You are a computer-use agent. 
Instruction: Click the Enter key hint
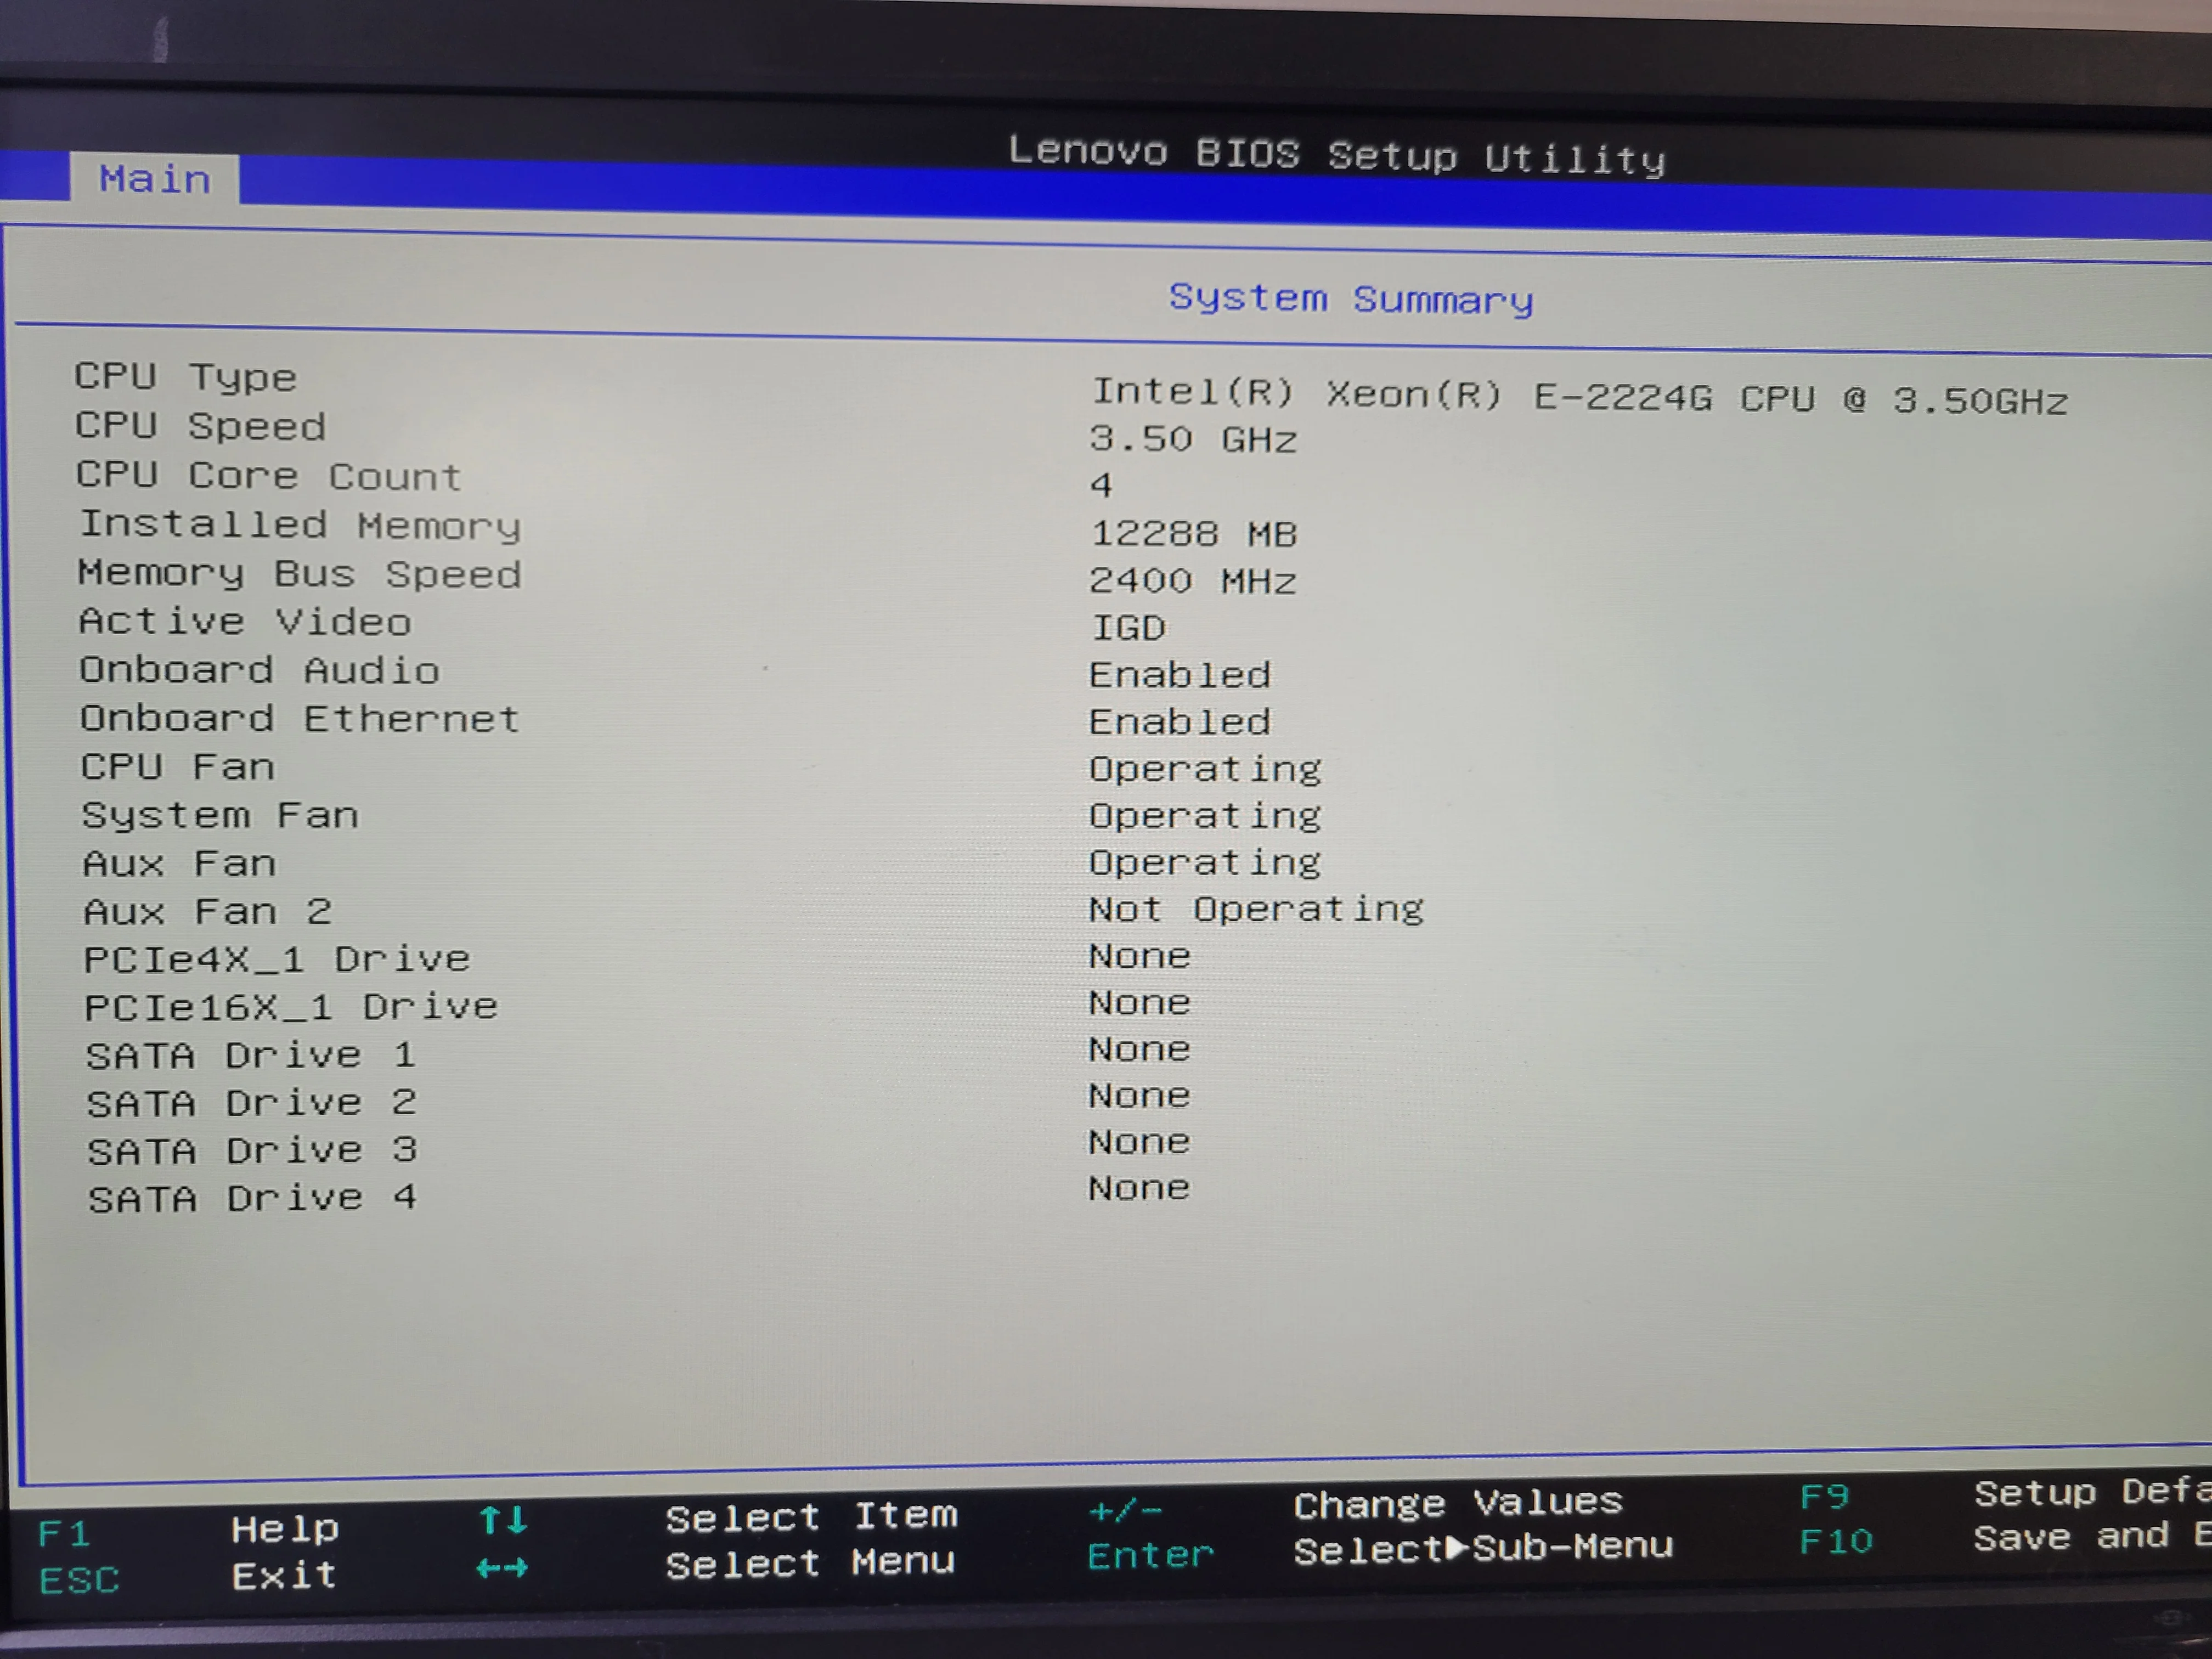point(1151,1556)
